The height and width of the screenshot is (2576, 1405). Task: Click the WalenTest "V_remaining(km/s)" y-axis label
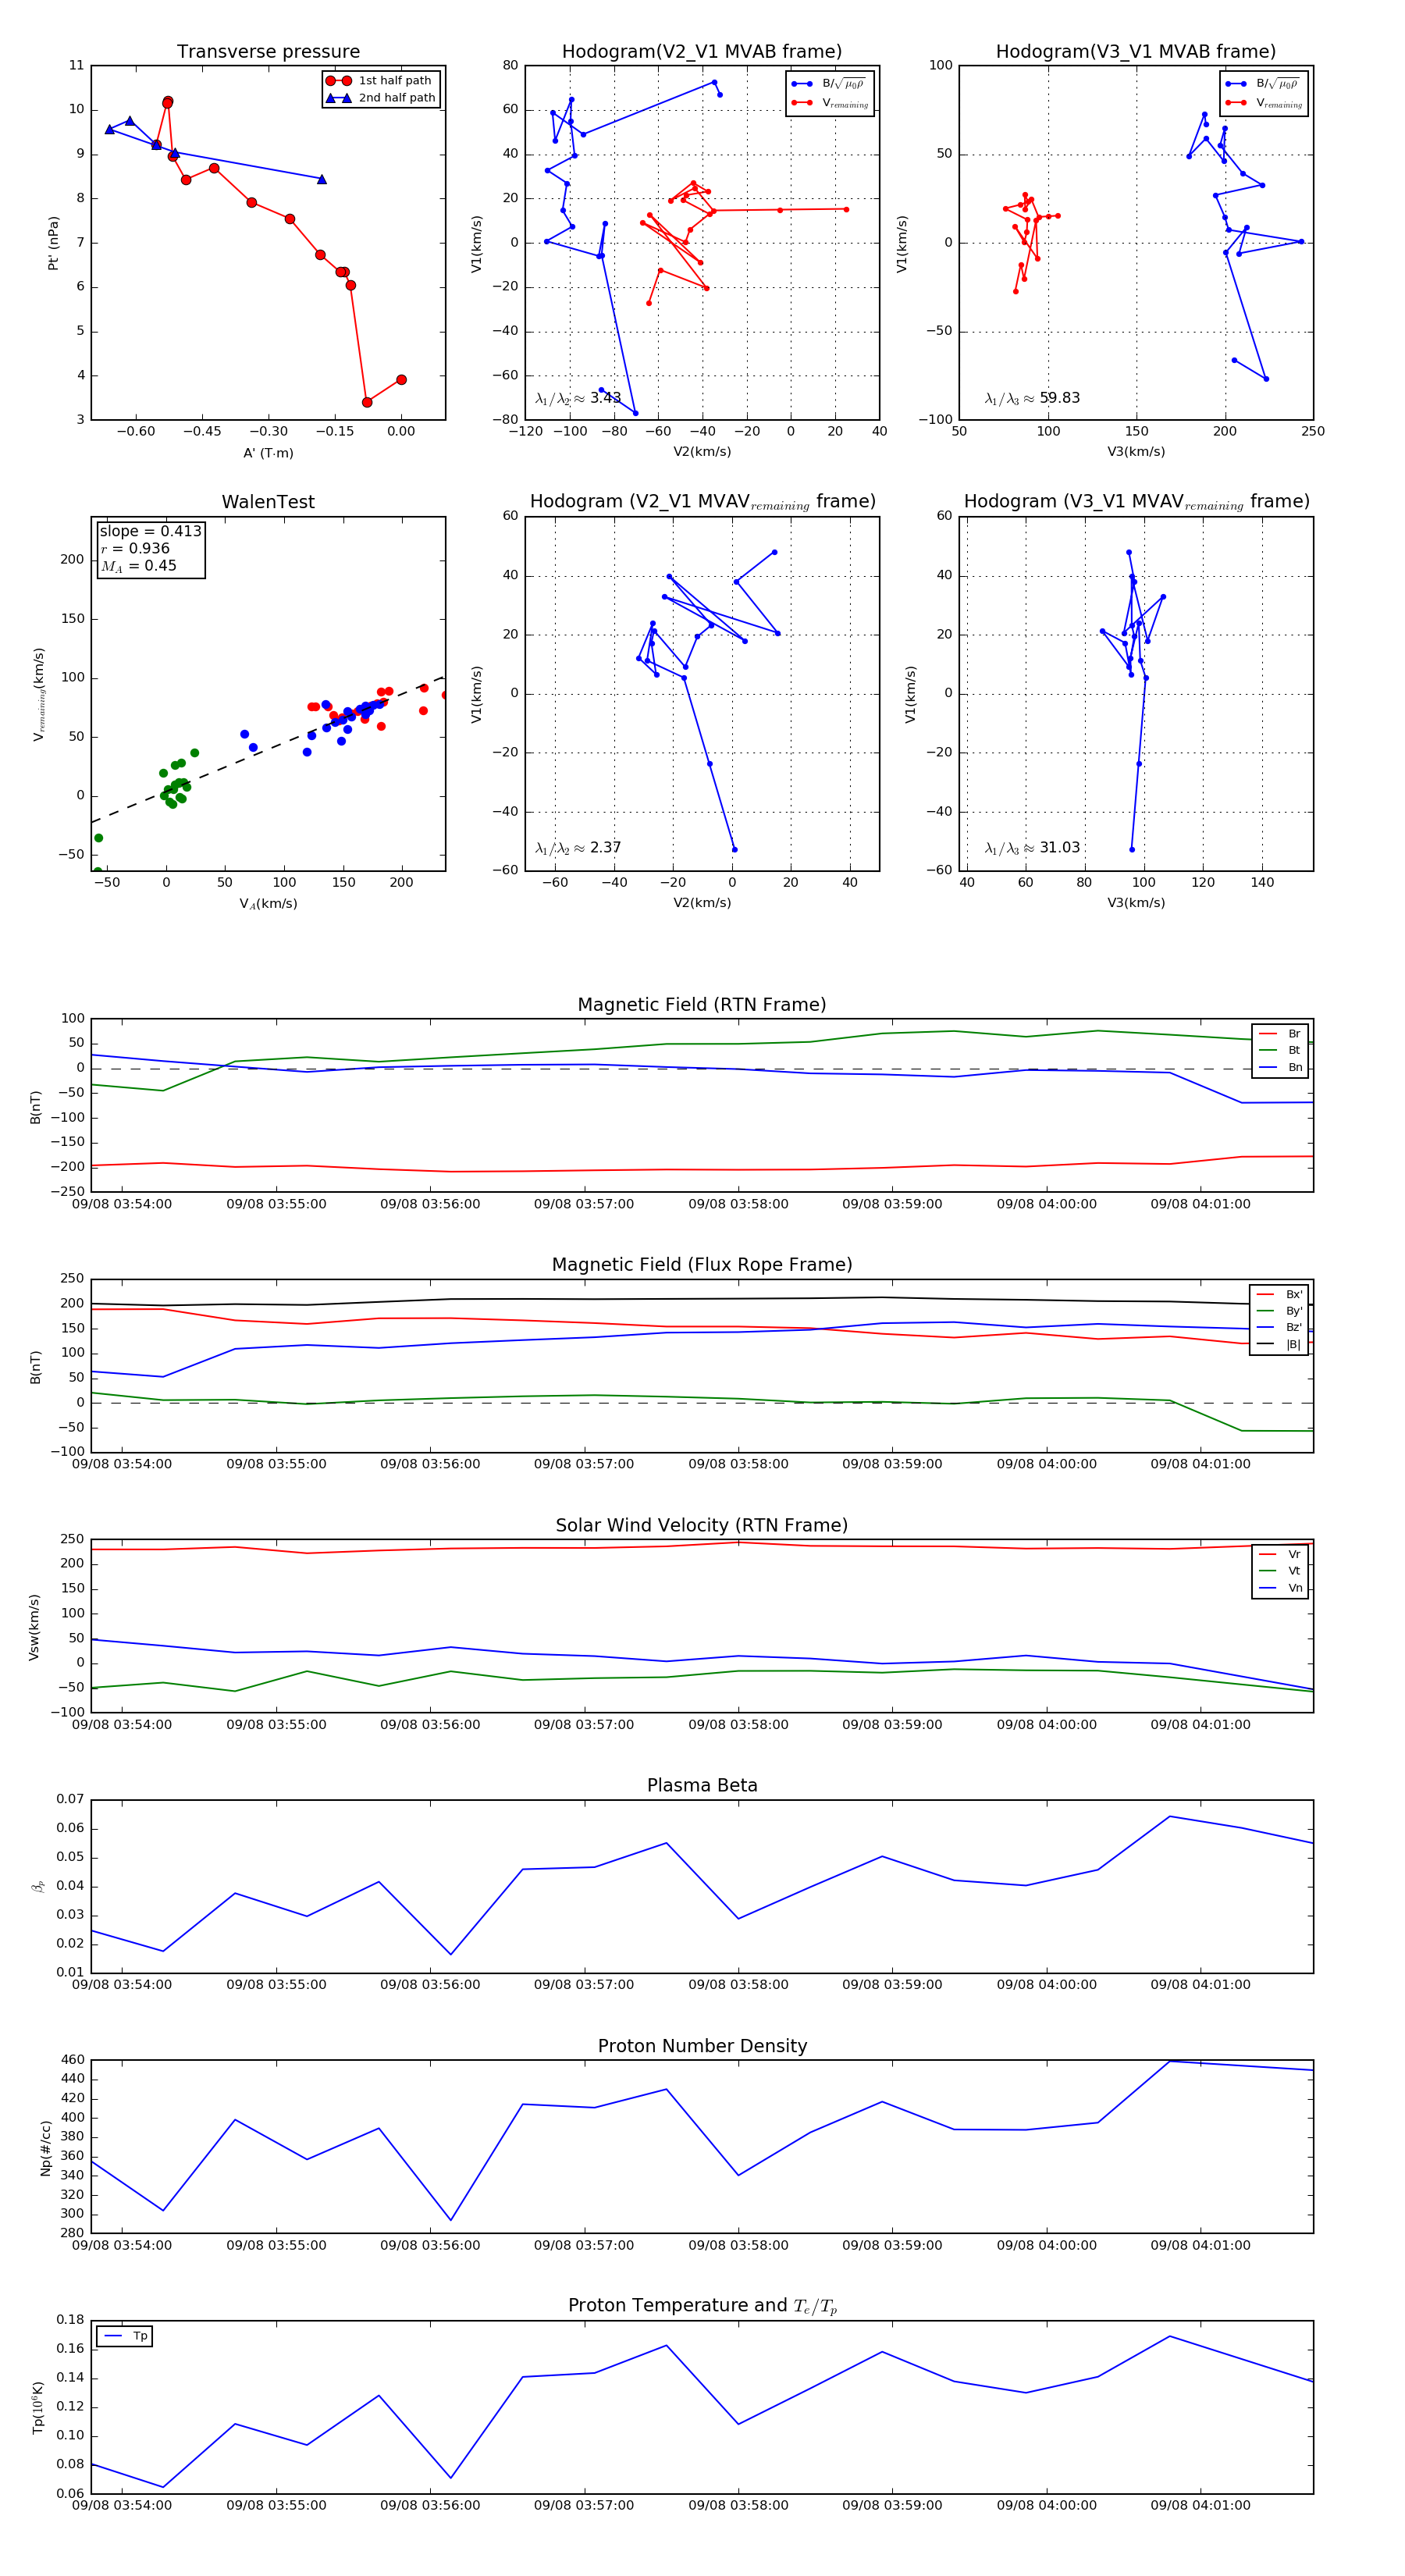(39, 693)
